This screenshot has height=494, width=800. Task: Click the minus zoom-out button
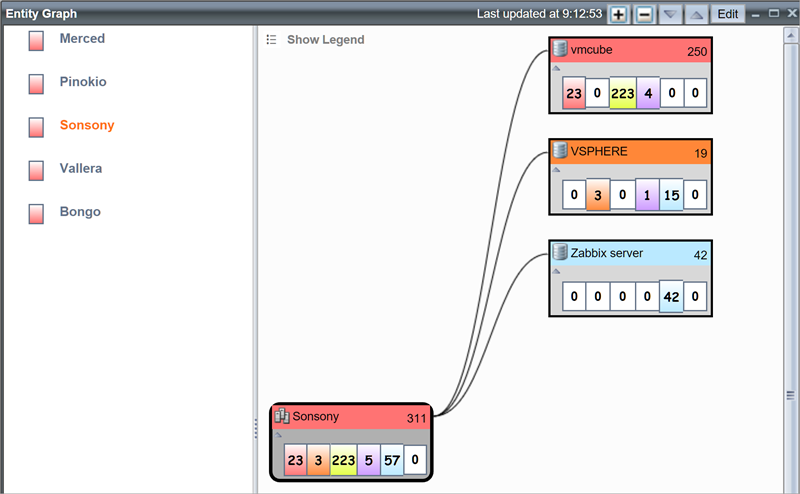coord(644,14)
